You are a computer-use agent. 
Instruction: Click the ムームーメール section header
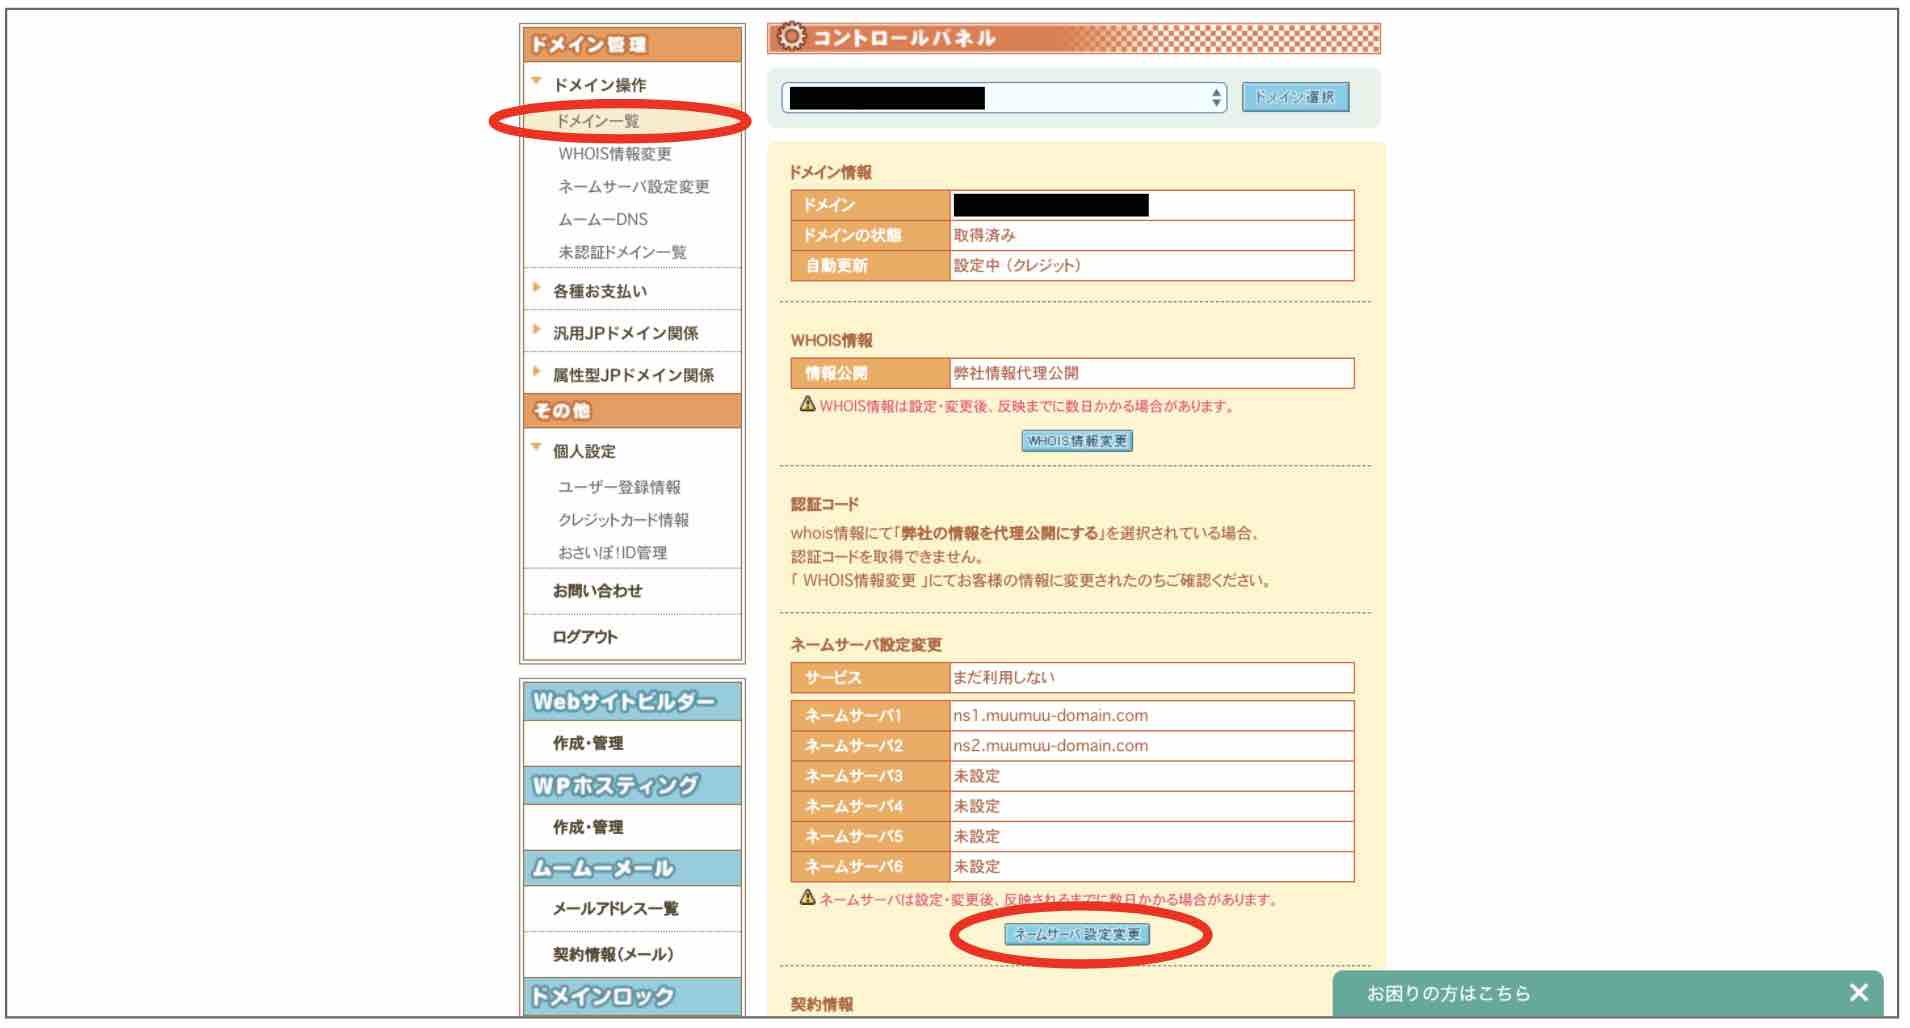(632, 868)
